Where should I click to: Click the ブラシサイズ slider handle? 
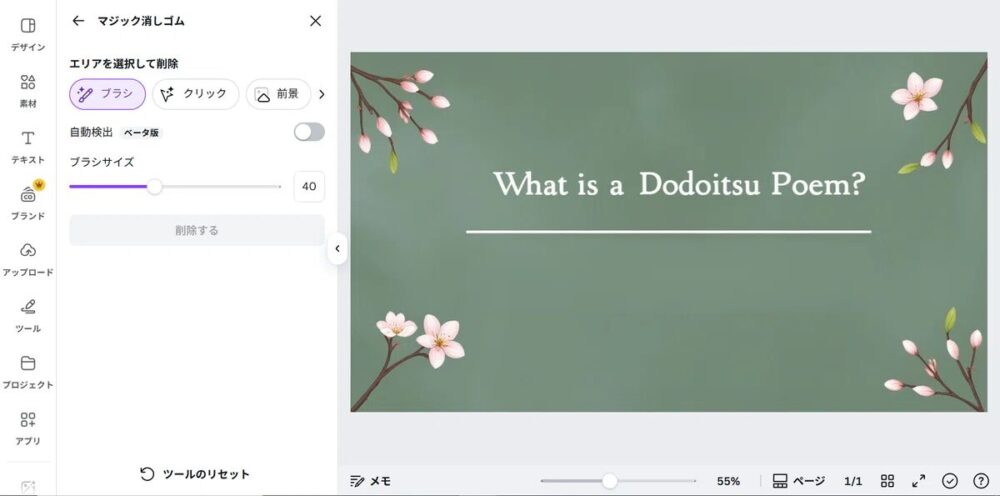click(154, 186)
